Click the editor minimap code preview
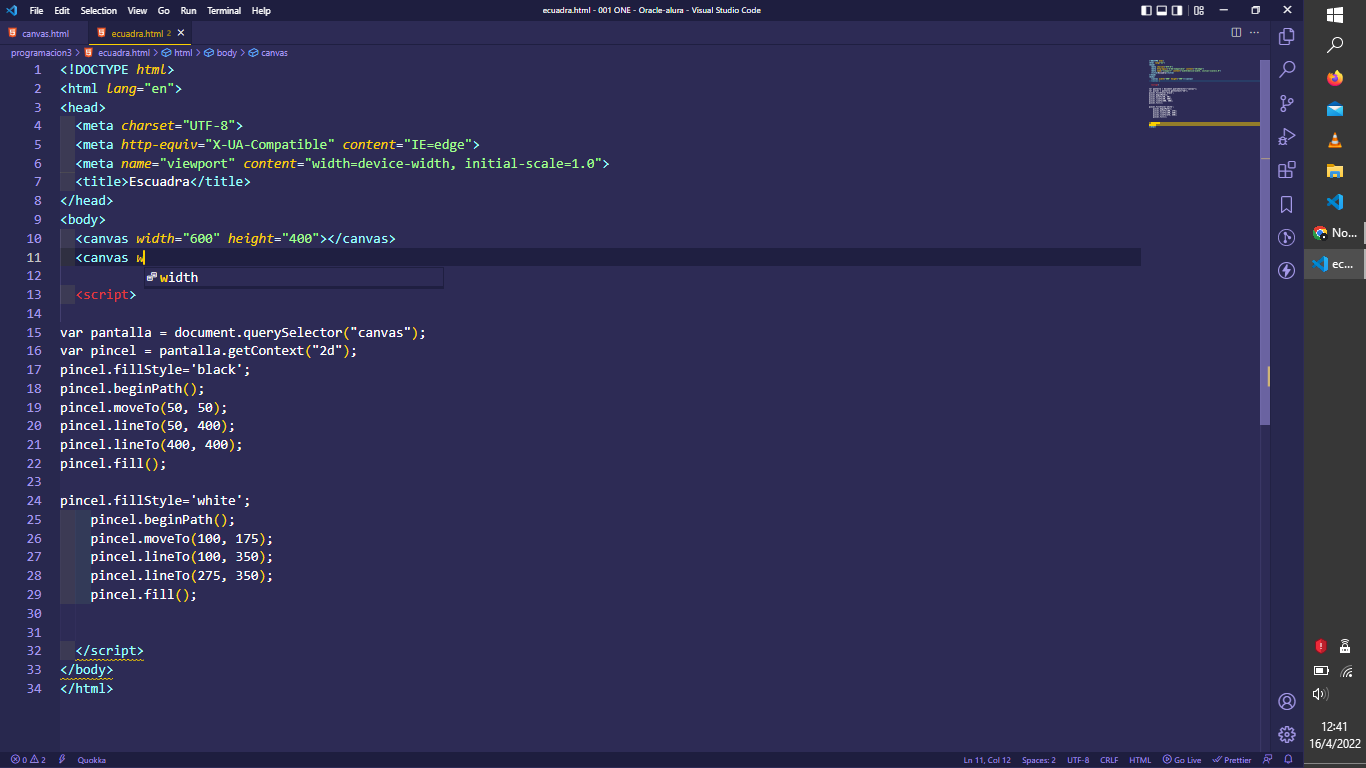 tap(1203, 93)
